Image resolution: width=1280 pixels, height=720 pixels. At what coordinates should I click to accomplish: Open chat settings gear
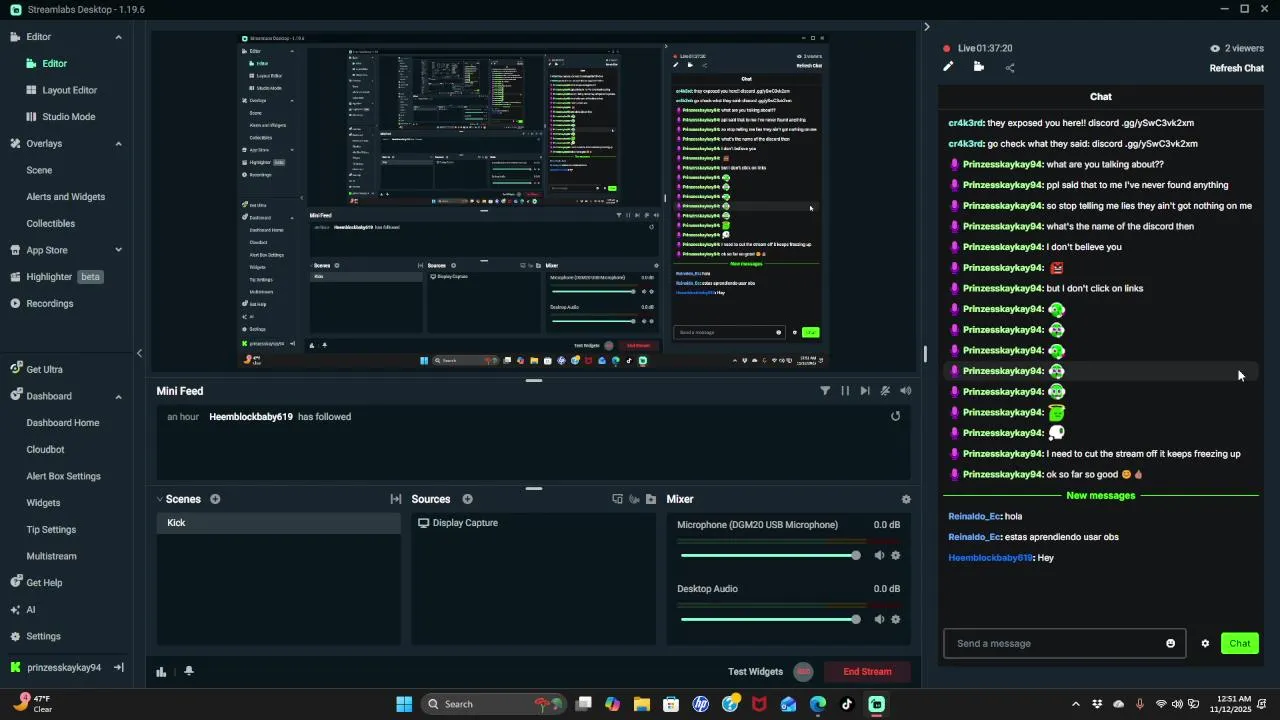pos(1205,643)
